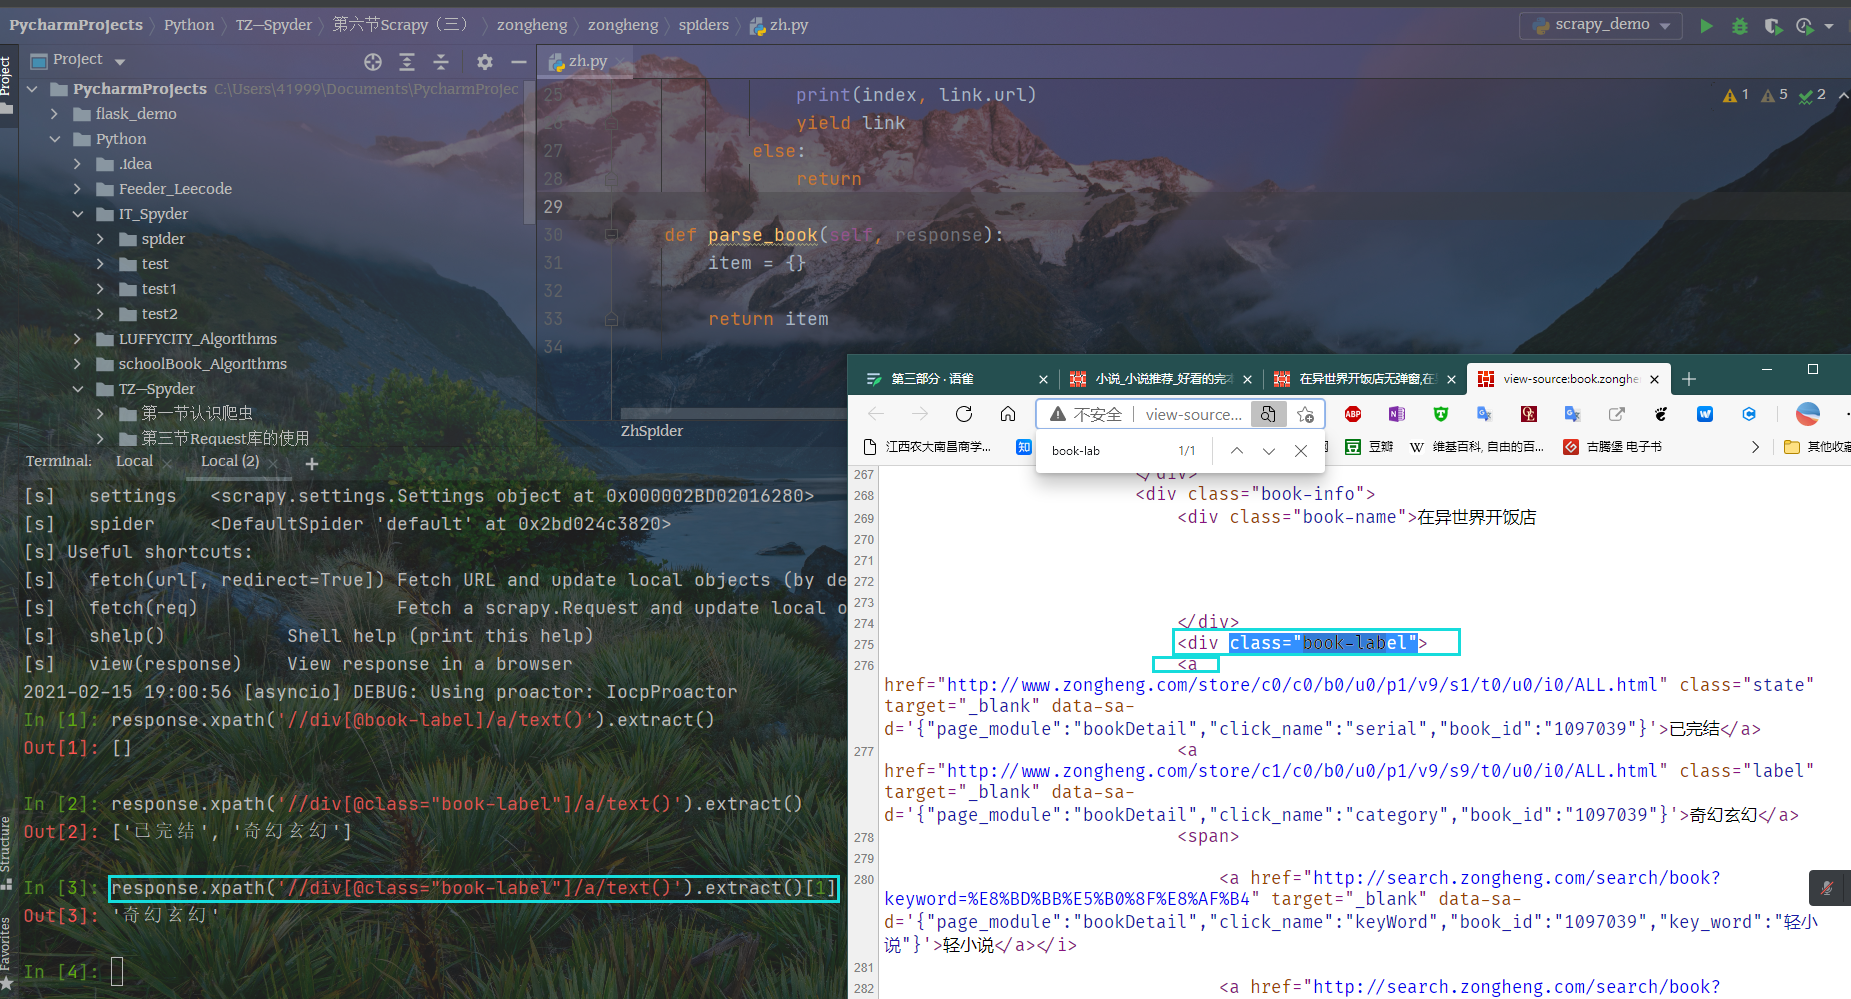Select the test2 folder in Project tree

click(160, 314)
